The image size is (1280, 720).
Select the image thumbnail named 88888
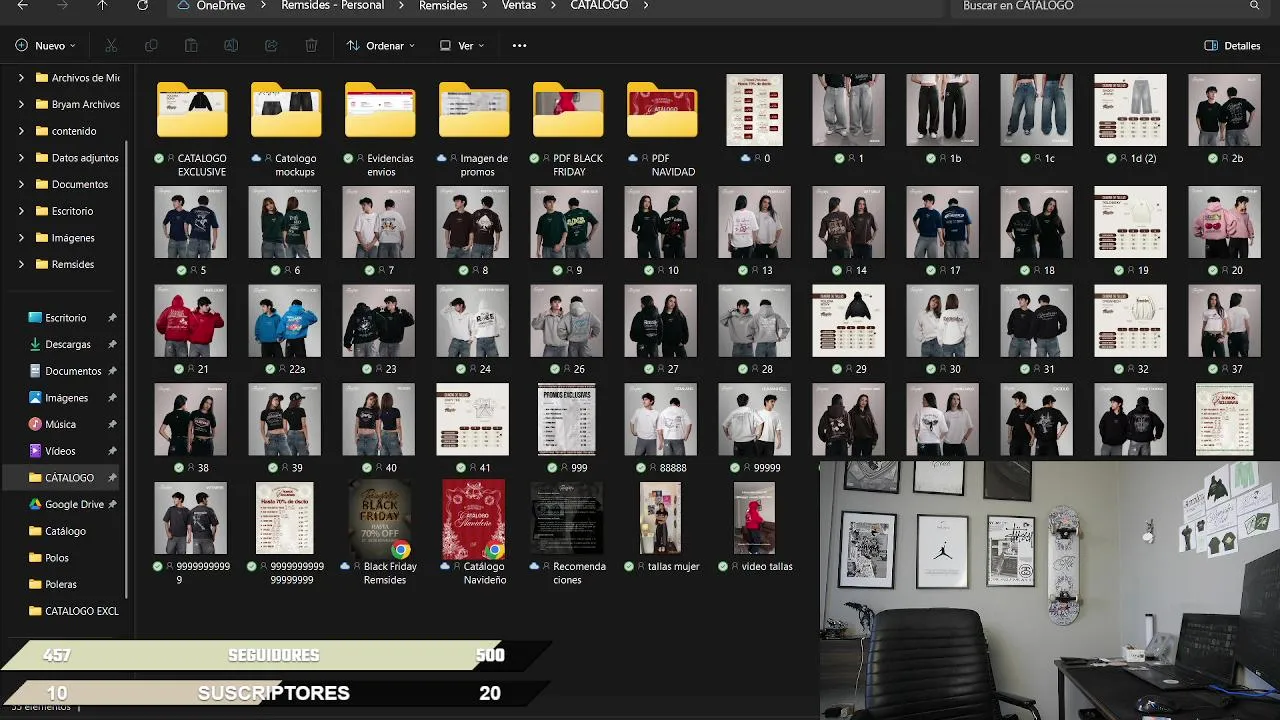click(661, 420)
